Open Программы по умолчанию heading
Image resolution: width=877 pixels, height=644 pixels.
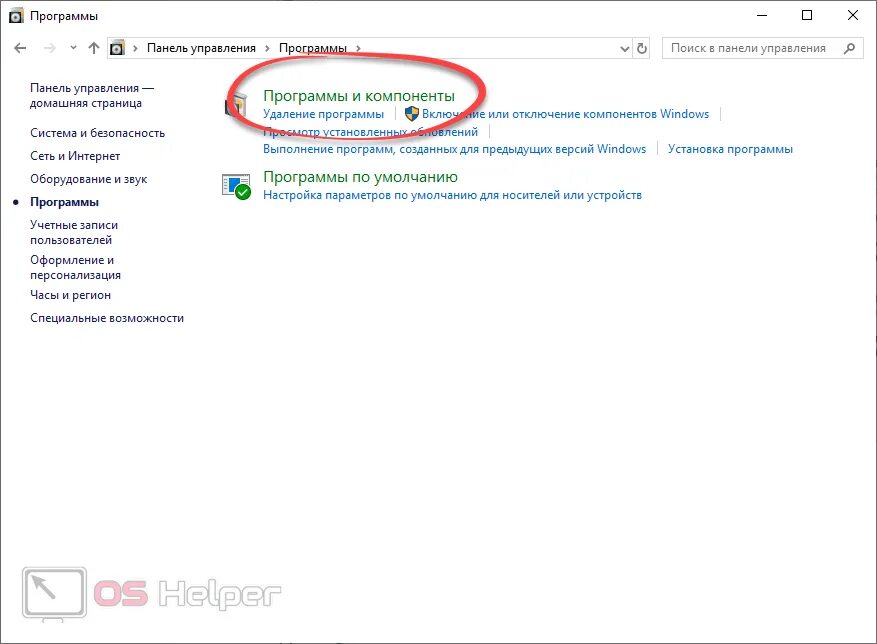coord(360,177)
